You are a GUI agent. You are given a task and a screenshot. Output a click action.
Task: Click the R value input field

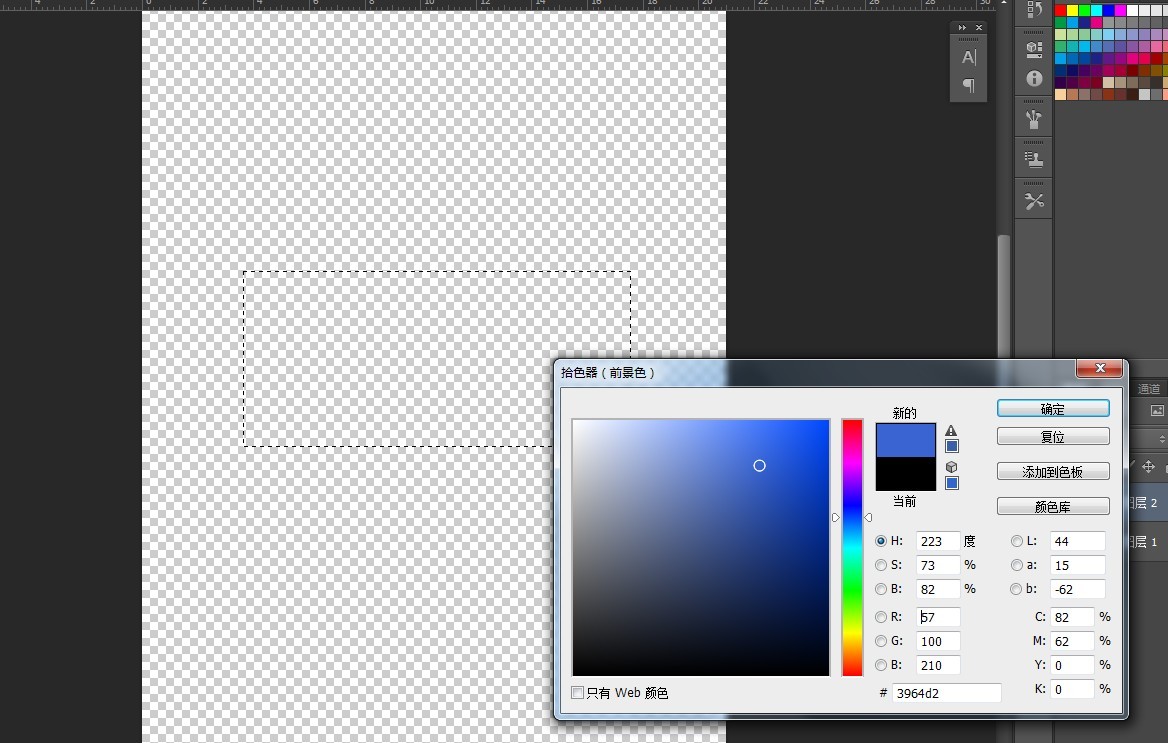pos(938,617)
